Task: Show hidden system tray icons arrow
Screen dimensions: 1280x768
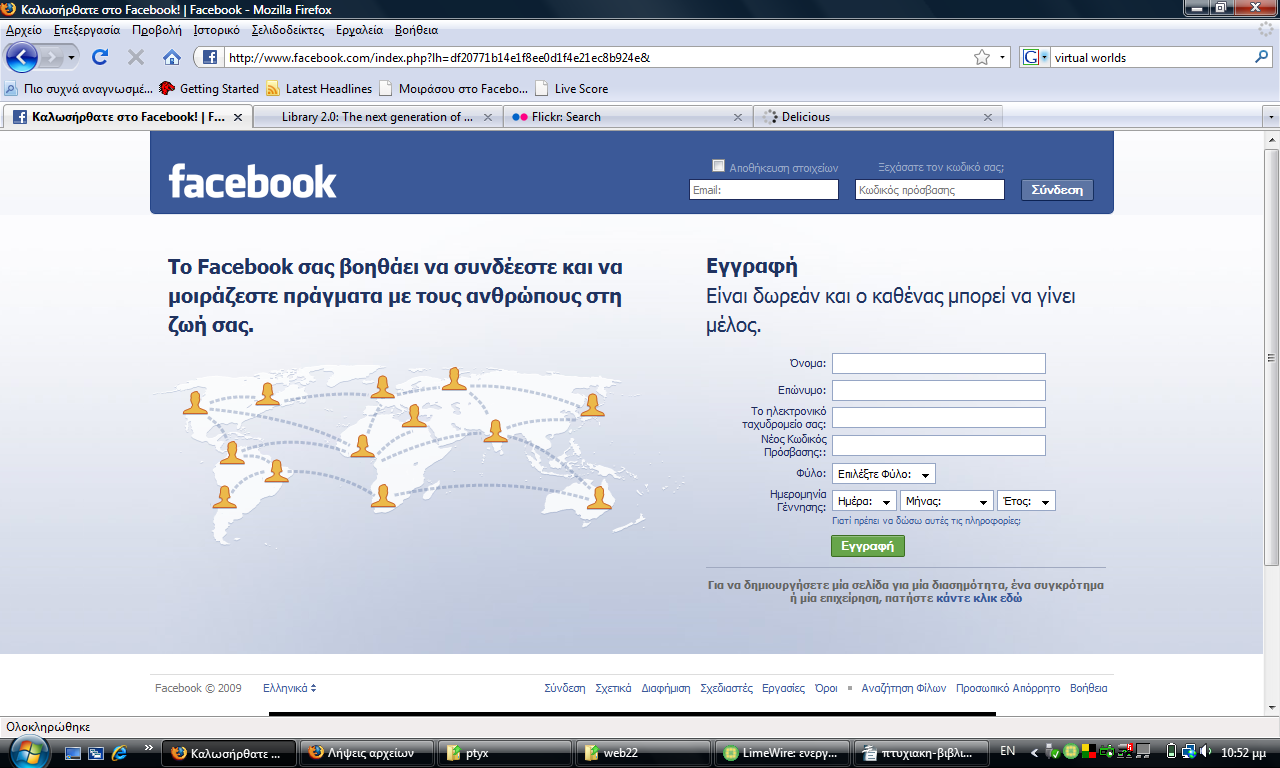Action: 1036,751
